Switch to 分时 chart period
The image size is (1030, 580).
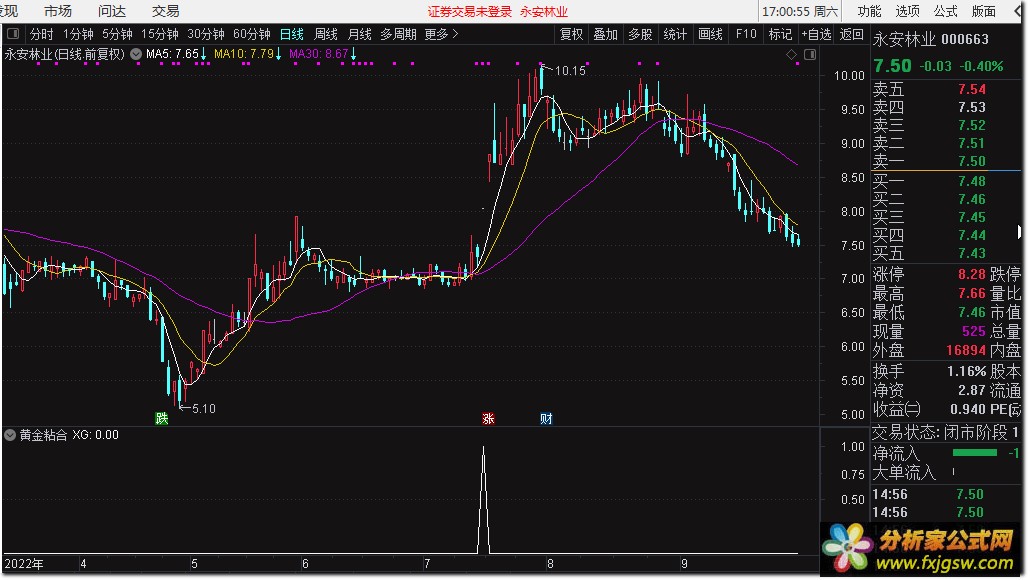pos(41,34)
